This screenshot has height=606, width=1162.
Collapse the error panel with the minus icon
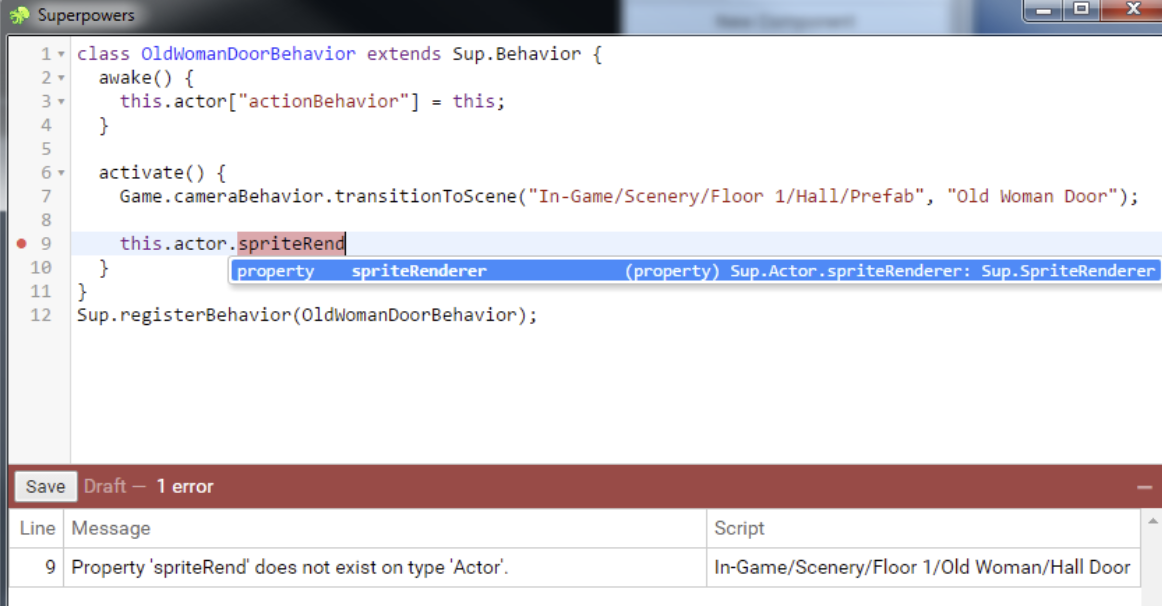[x=1144, y=487]
